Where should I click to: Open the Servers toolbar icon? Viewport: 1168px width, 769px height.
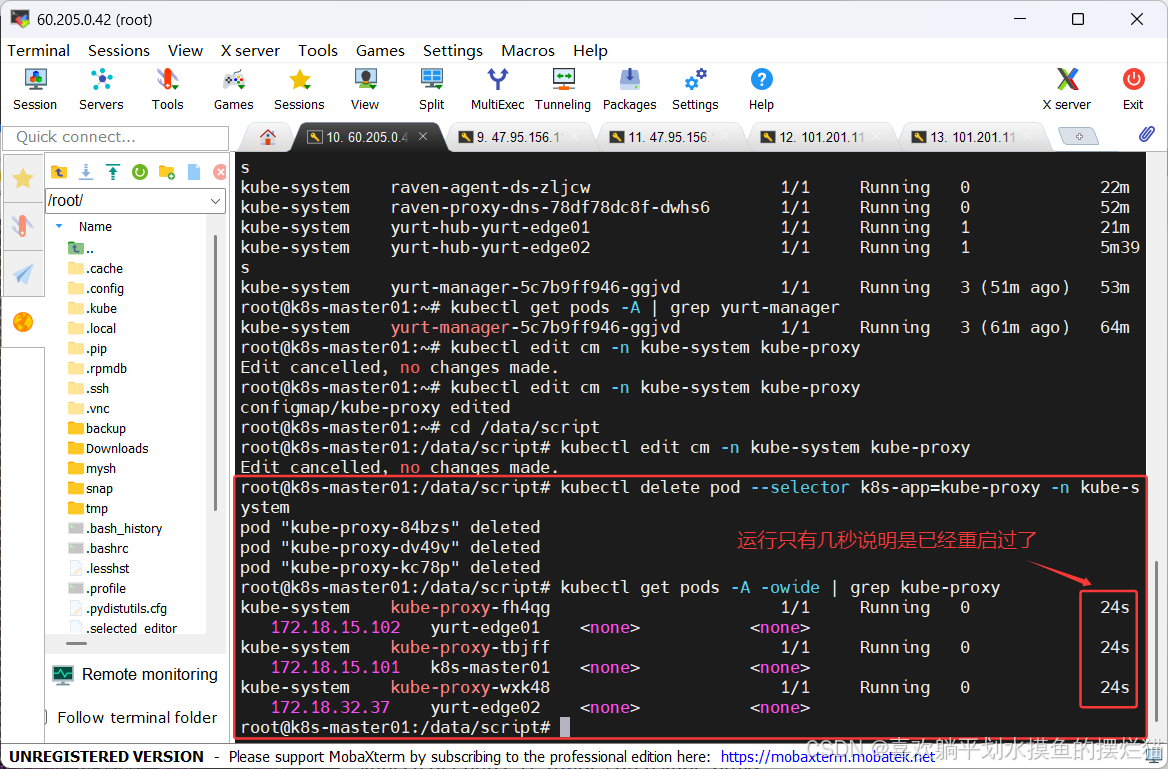pyautogui.click(x=101, y=89)
